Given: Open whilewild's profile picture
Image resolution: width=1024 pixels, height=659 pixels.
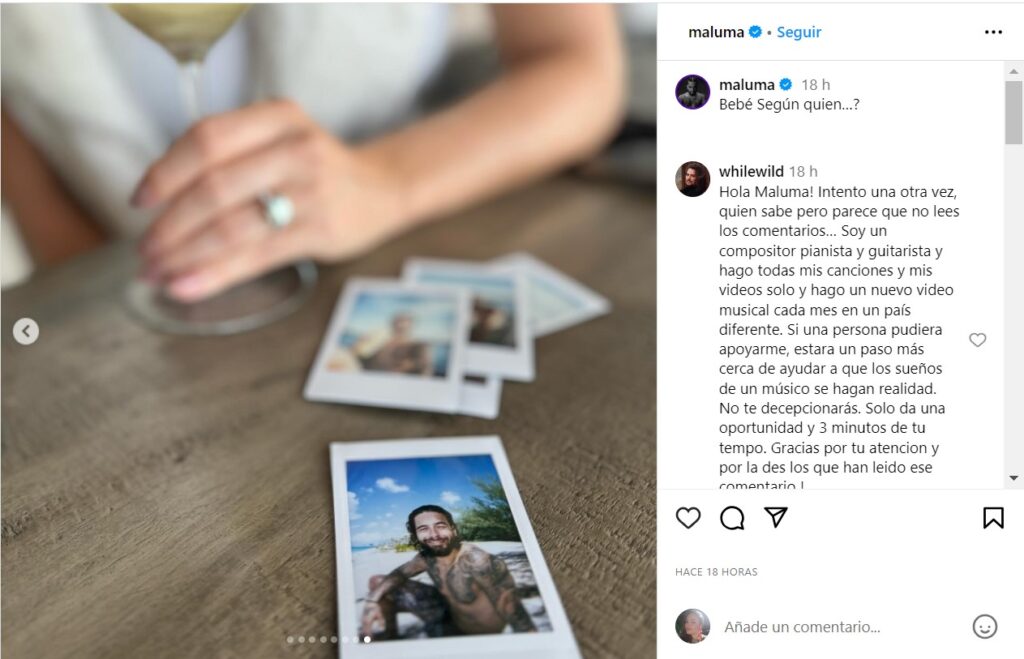Looking at the screenshot, I should [692, 179].
